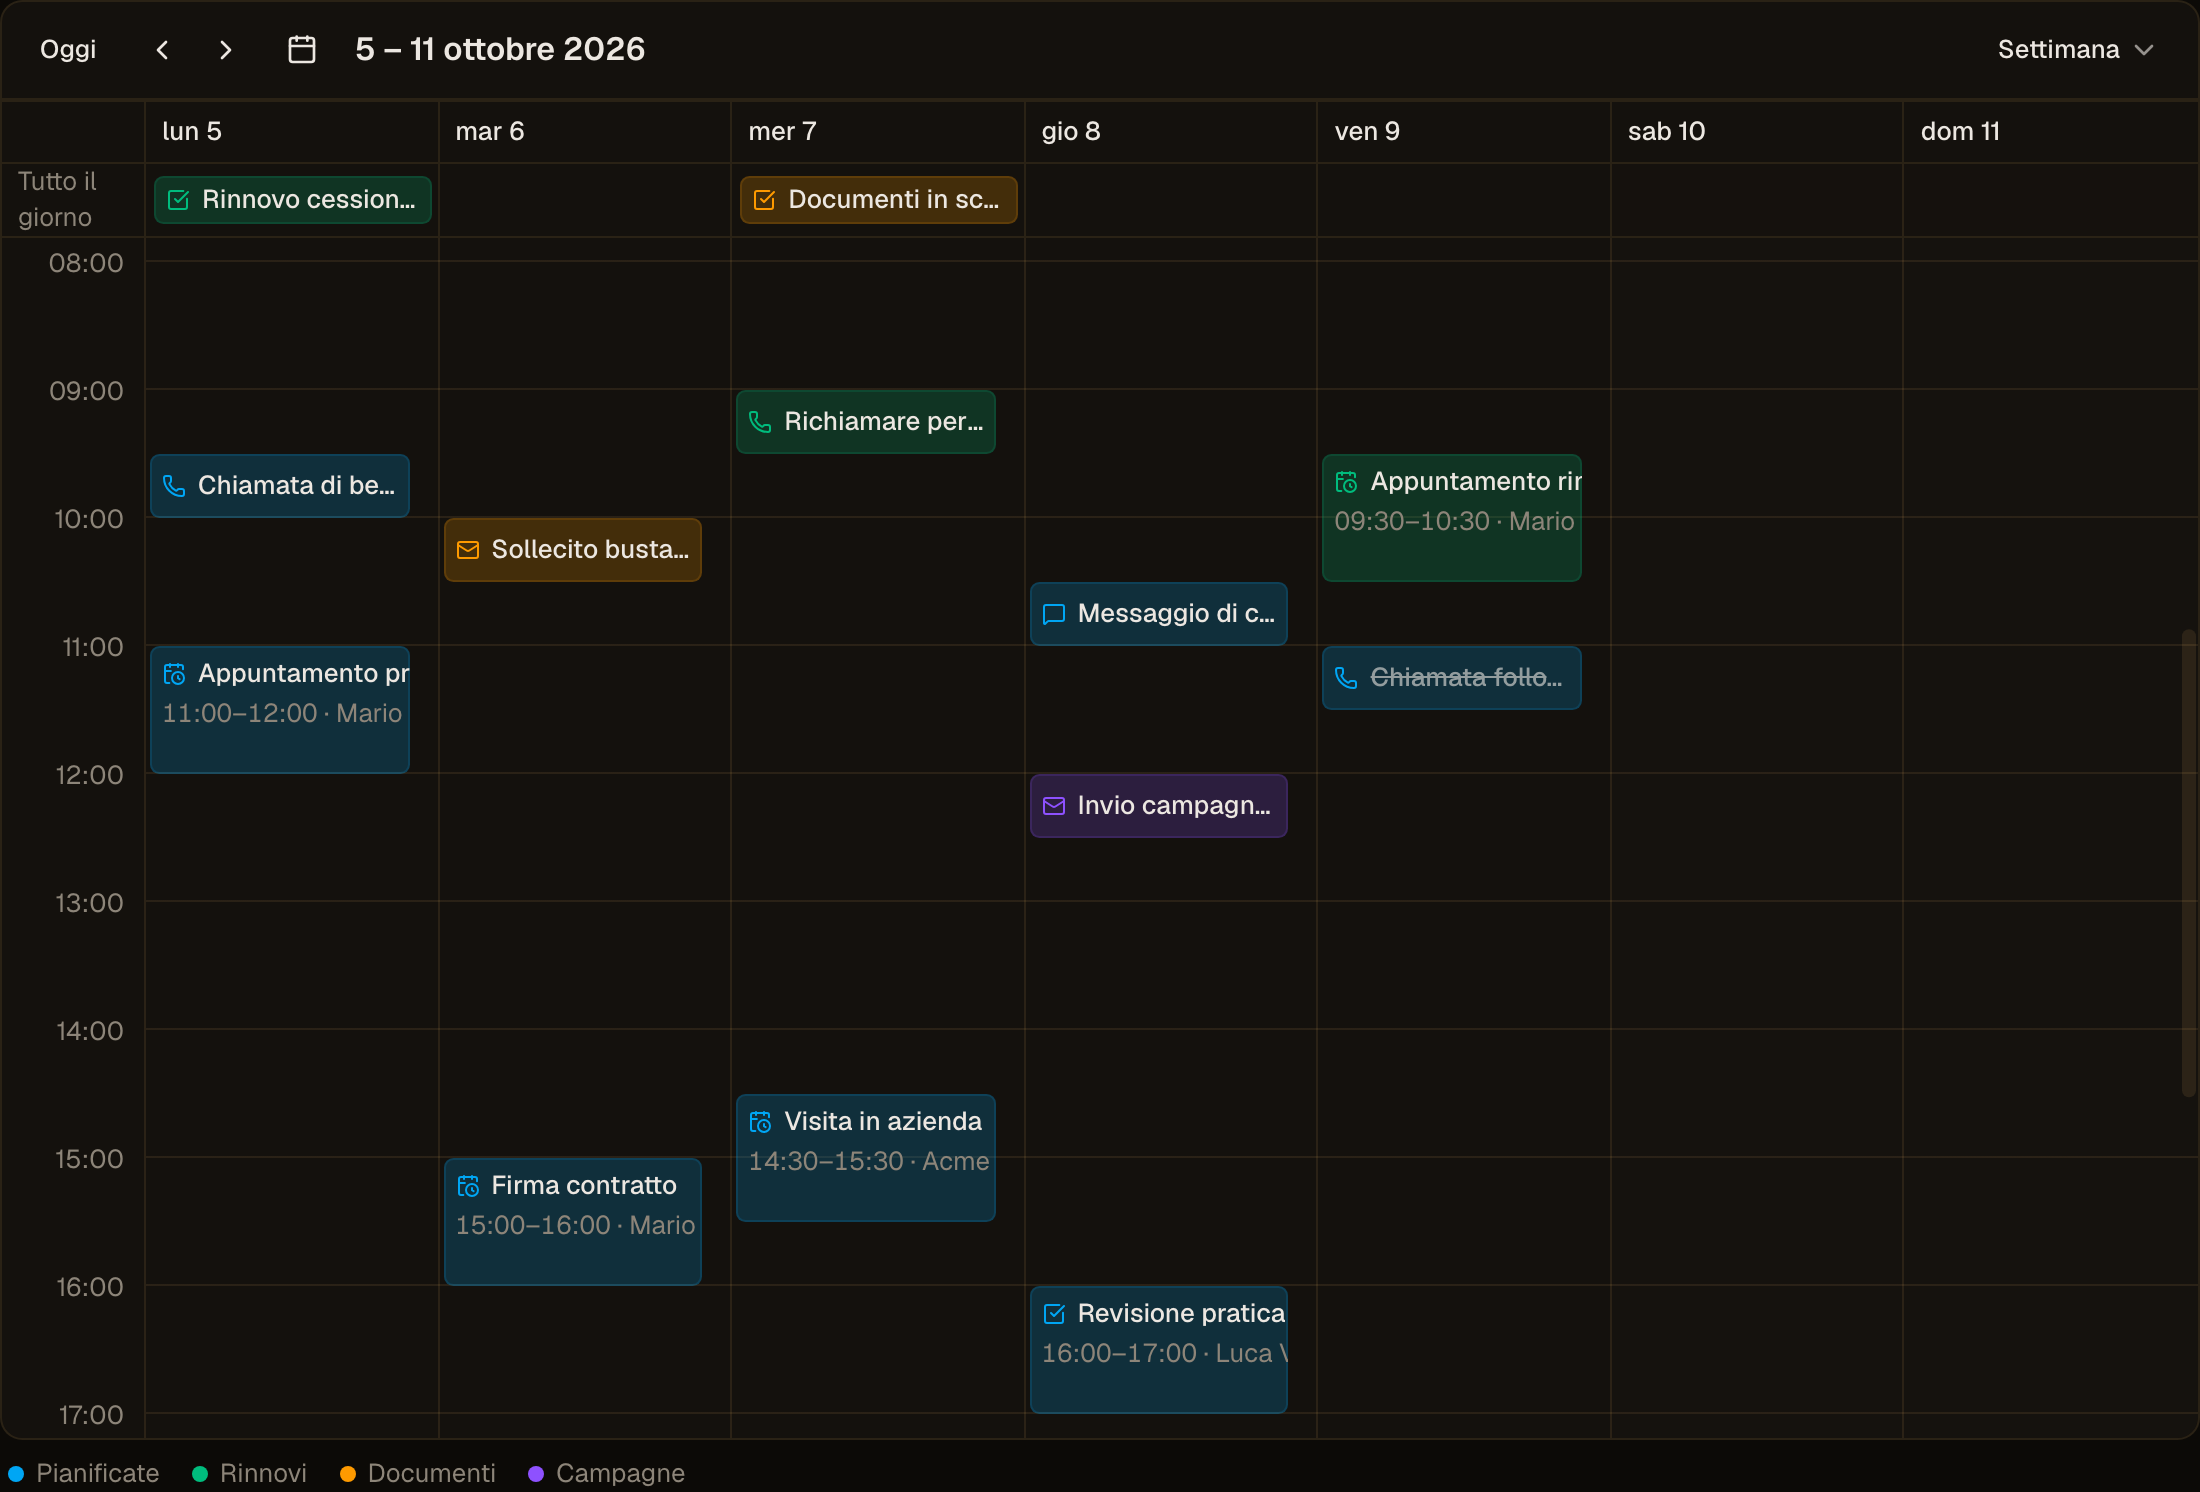The height and width of the screenshot is (1492, 2200).
Task: Click the 11:00–12:00 · Mario time text
Action: [x=282, y=713]
